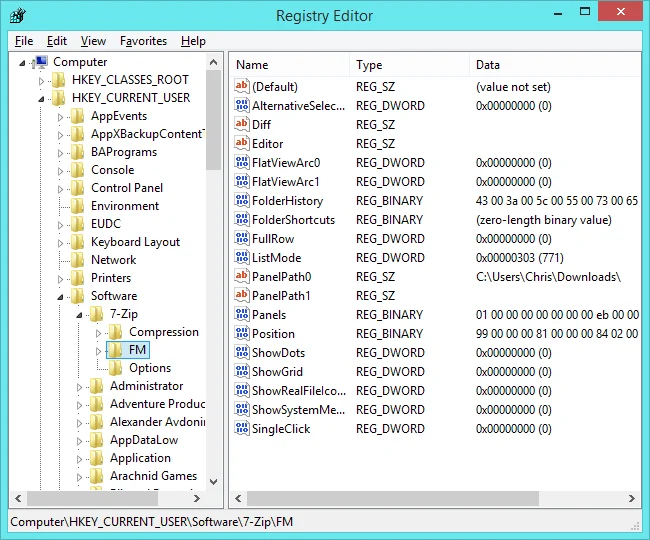Click tree pane horizontal scroll right arrow

coord(197,499)
